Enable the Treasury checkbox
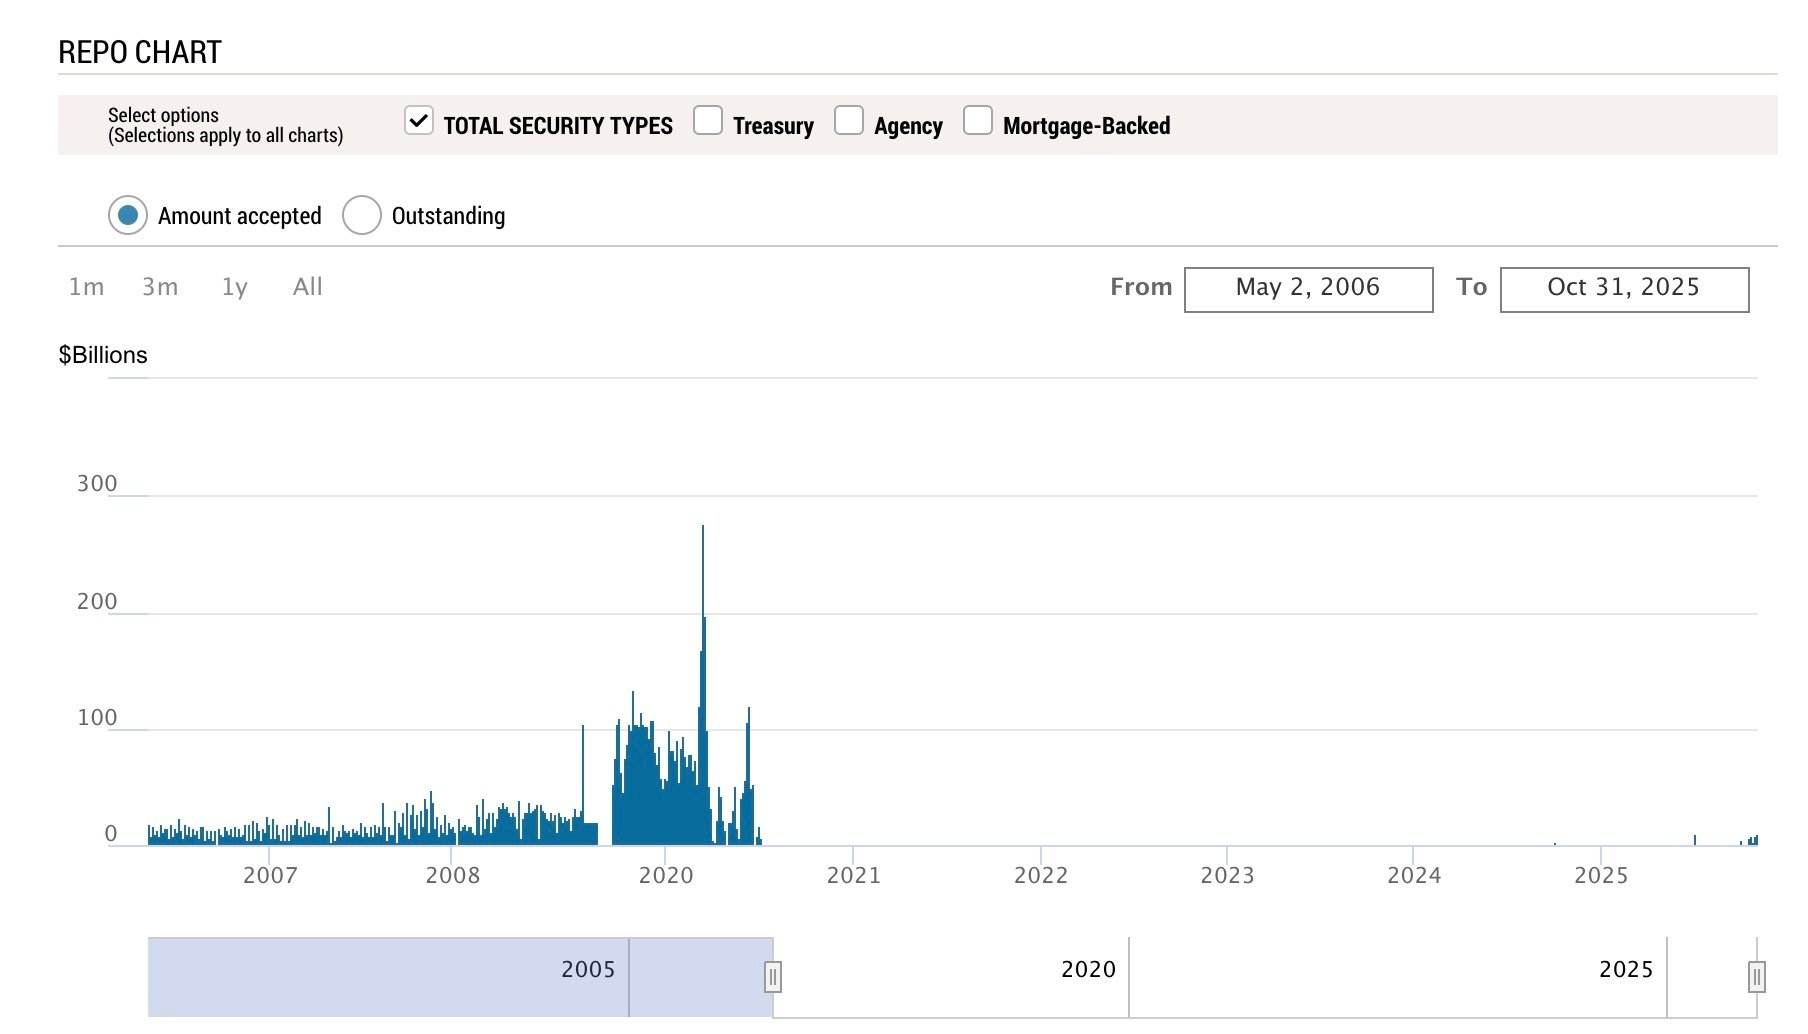 click(x=708, y=121)
